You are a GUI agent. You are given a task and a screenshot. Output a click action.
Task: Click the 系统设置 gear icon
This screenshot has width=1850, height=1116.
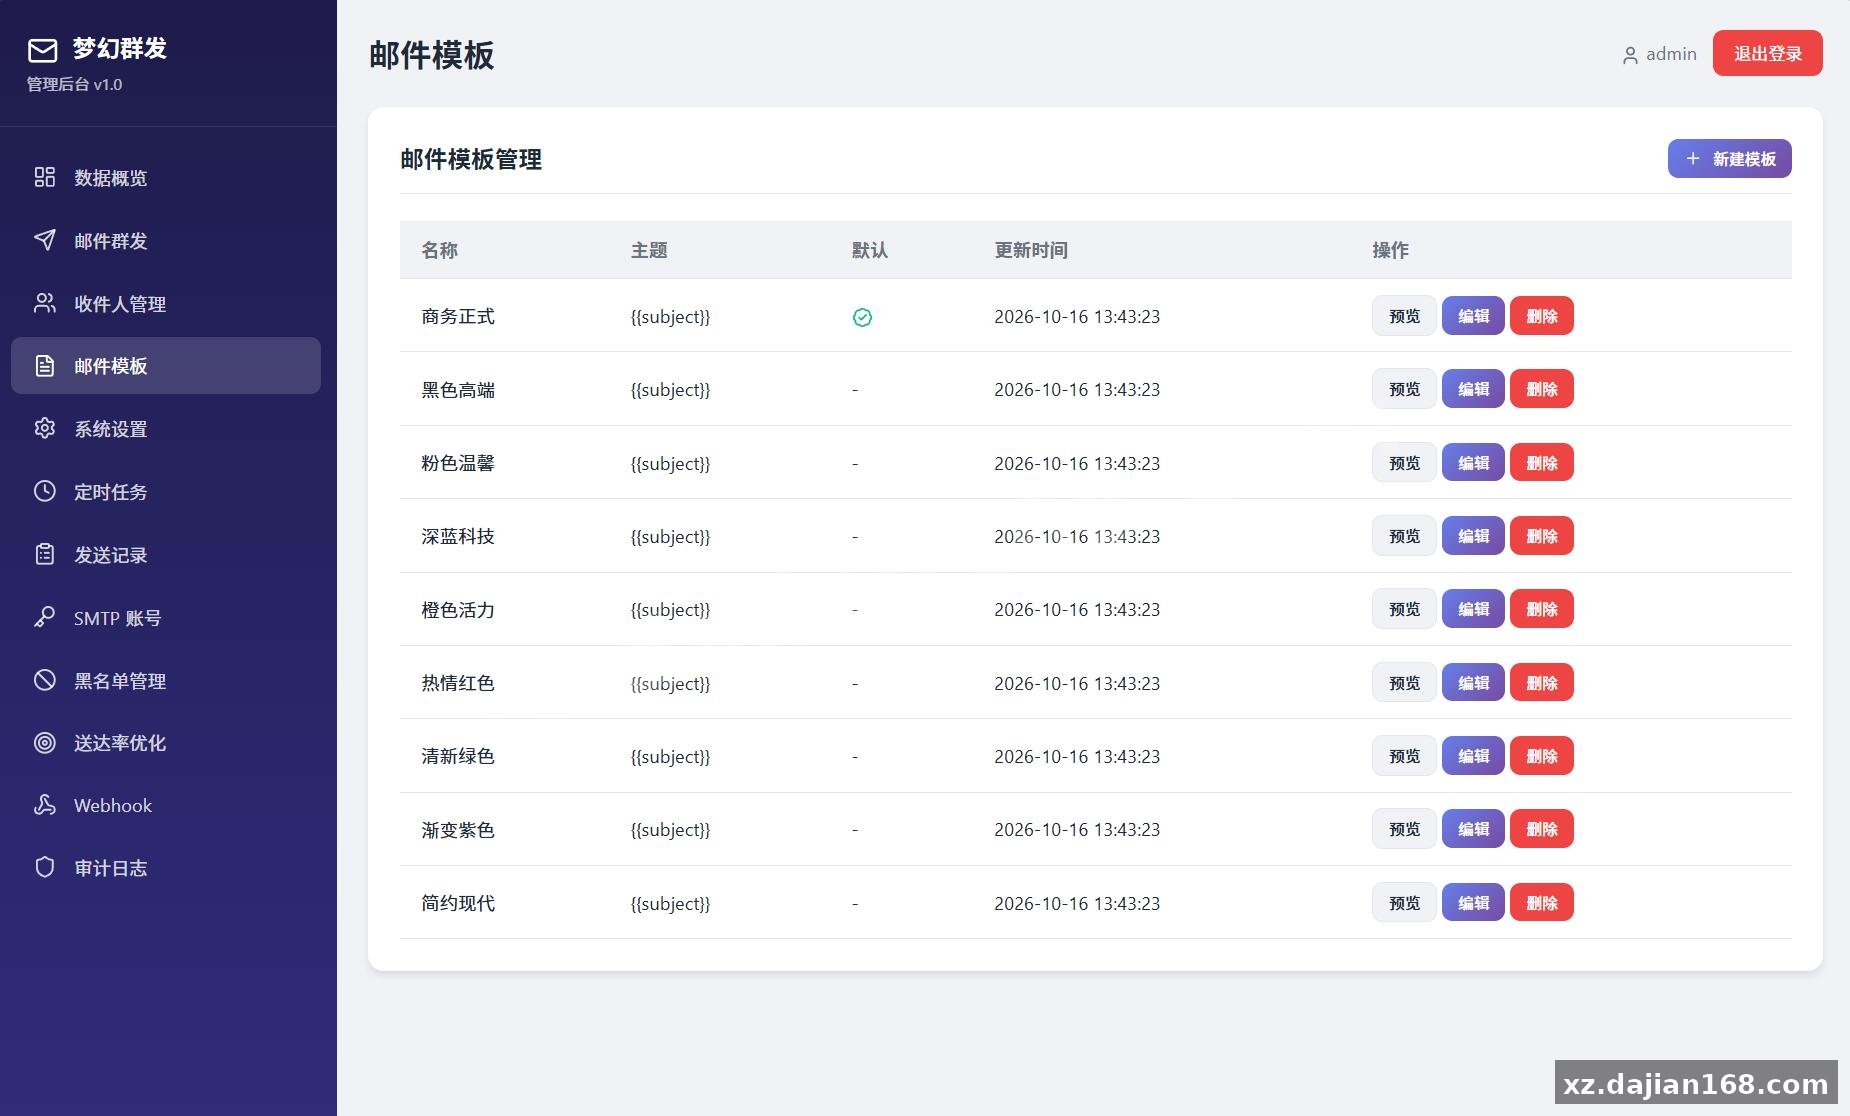[x=45, y=428]
